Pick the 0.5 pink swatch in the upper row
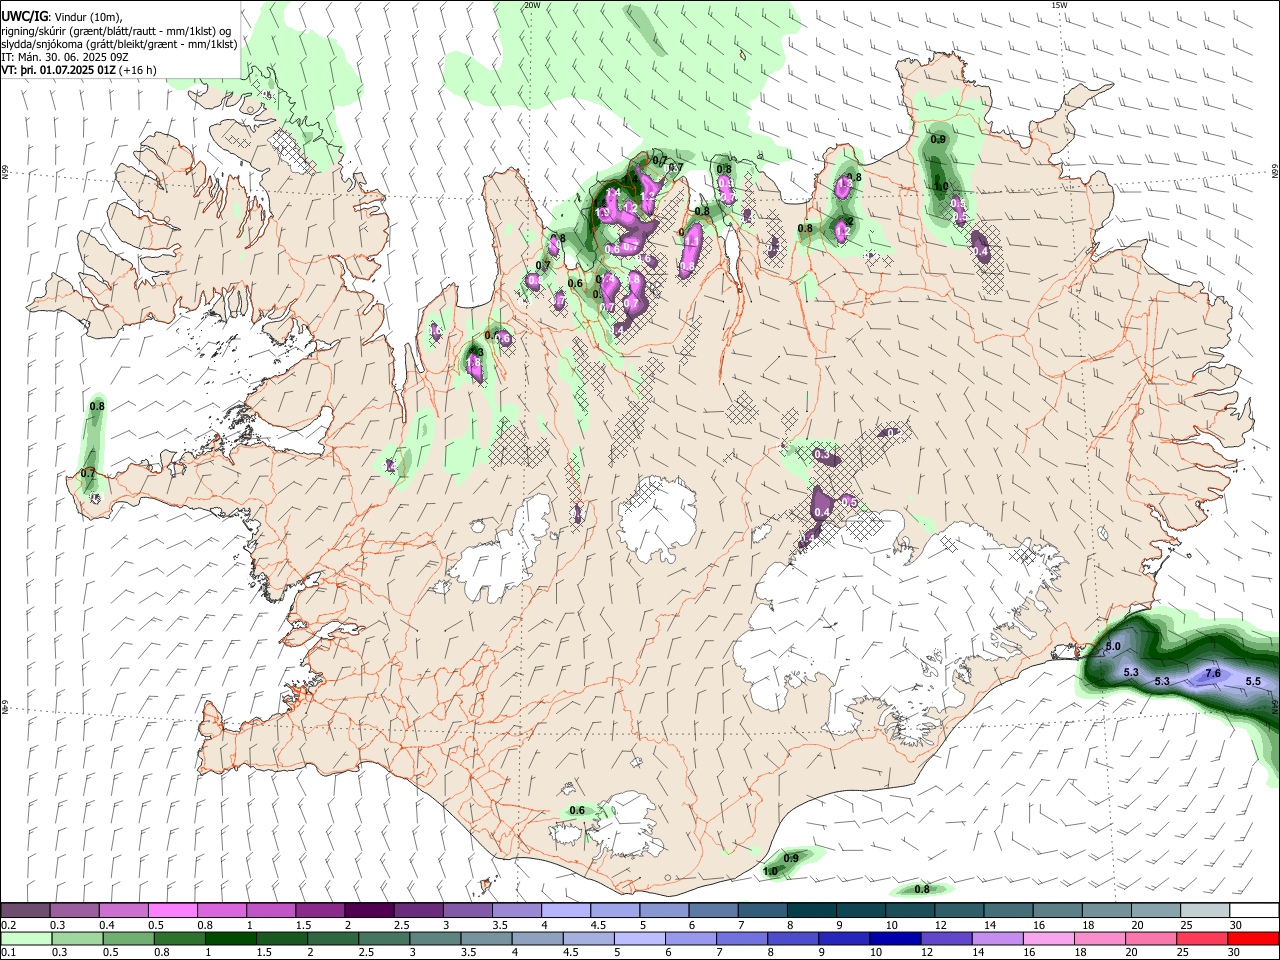The height and width of the screenshot is (960, 1280). 172,911
